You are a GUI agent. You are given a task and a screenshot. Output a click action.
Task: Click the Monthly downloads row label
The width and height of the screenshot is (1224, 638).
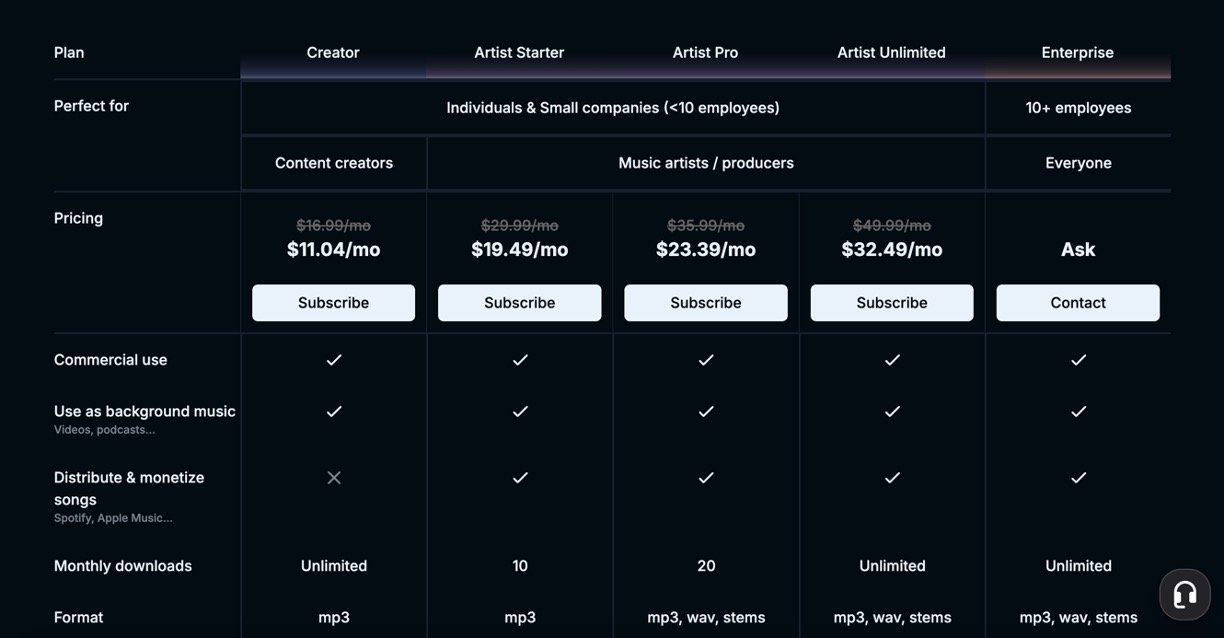[x=123, y=566]
